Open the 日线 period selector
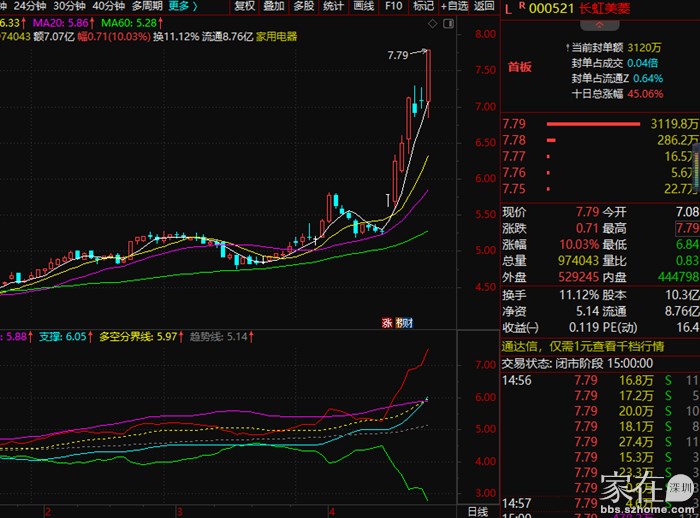The height and width of the screenshot is (518, 700). point(478,510)
